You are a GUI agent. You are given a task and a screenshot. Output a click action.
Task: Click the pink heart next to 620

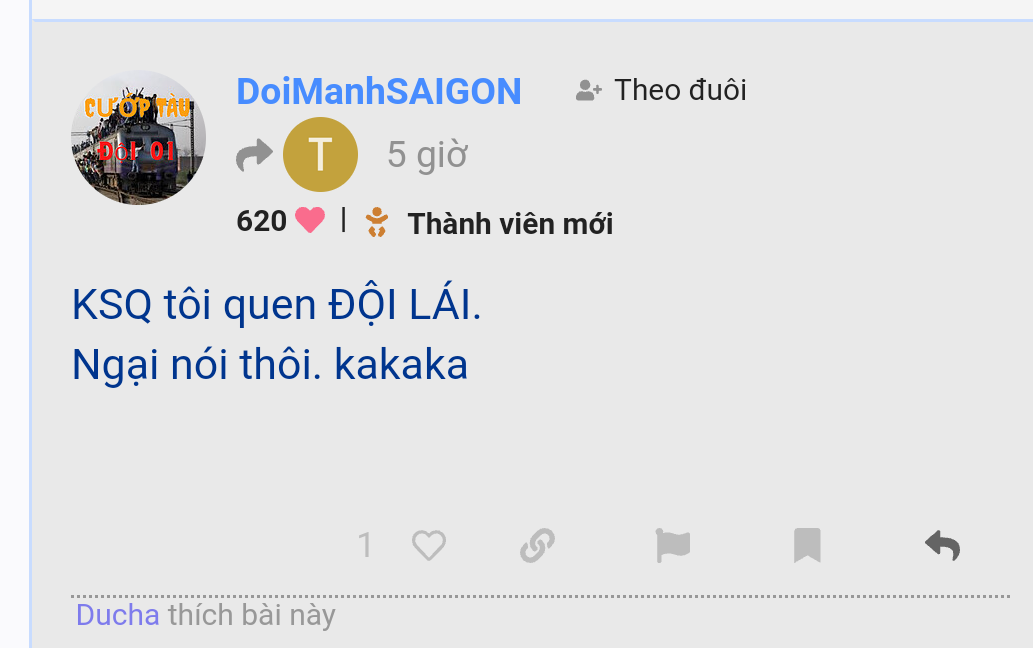click(310, 220)
